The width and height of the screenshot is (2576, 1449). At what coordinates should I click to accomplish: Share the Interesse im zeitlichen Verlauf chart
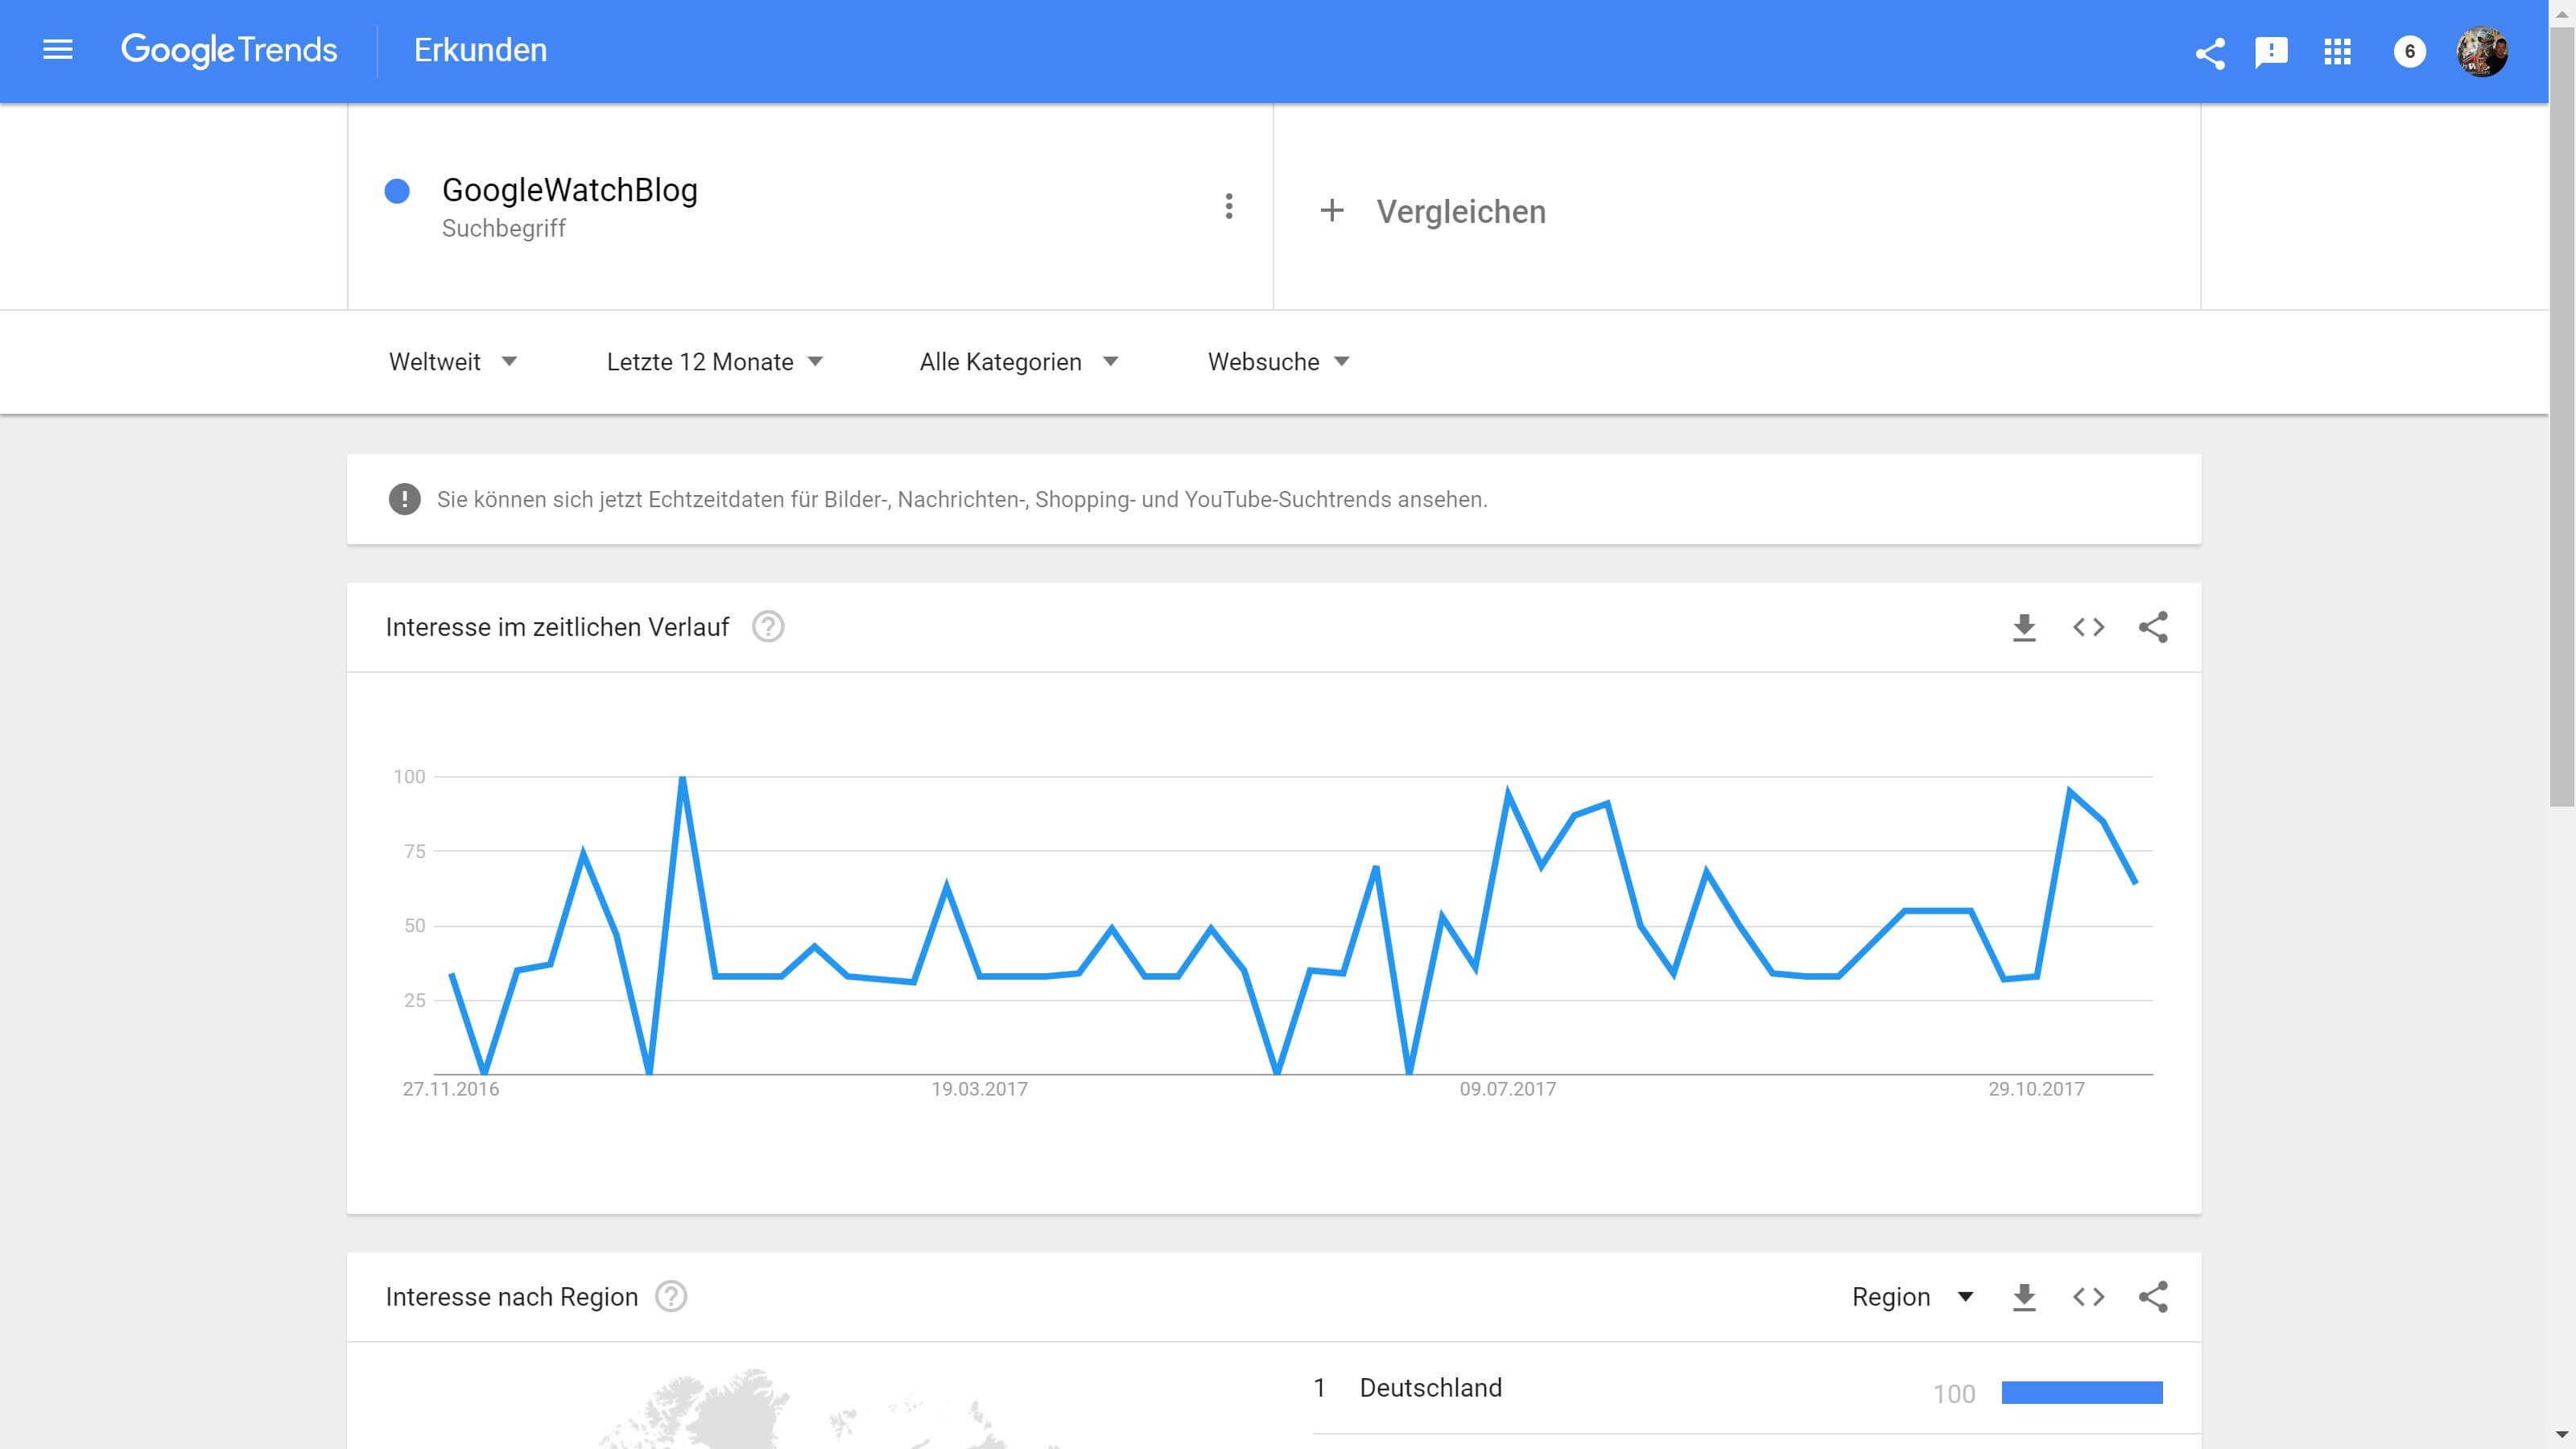pyautogui.click(x=2153, y=627)
